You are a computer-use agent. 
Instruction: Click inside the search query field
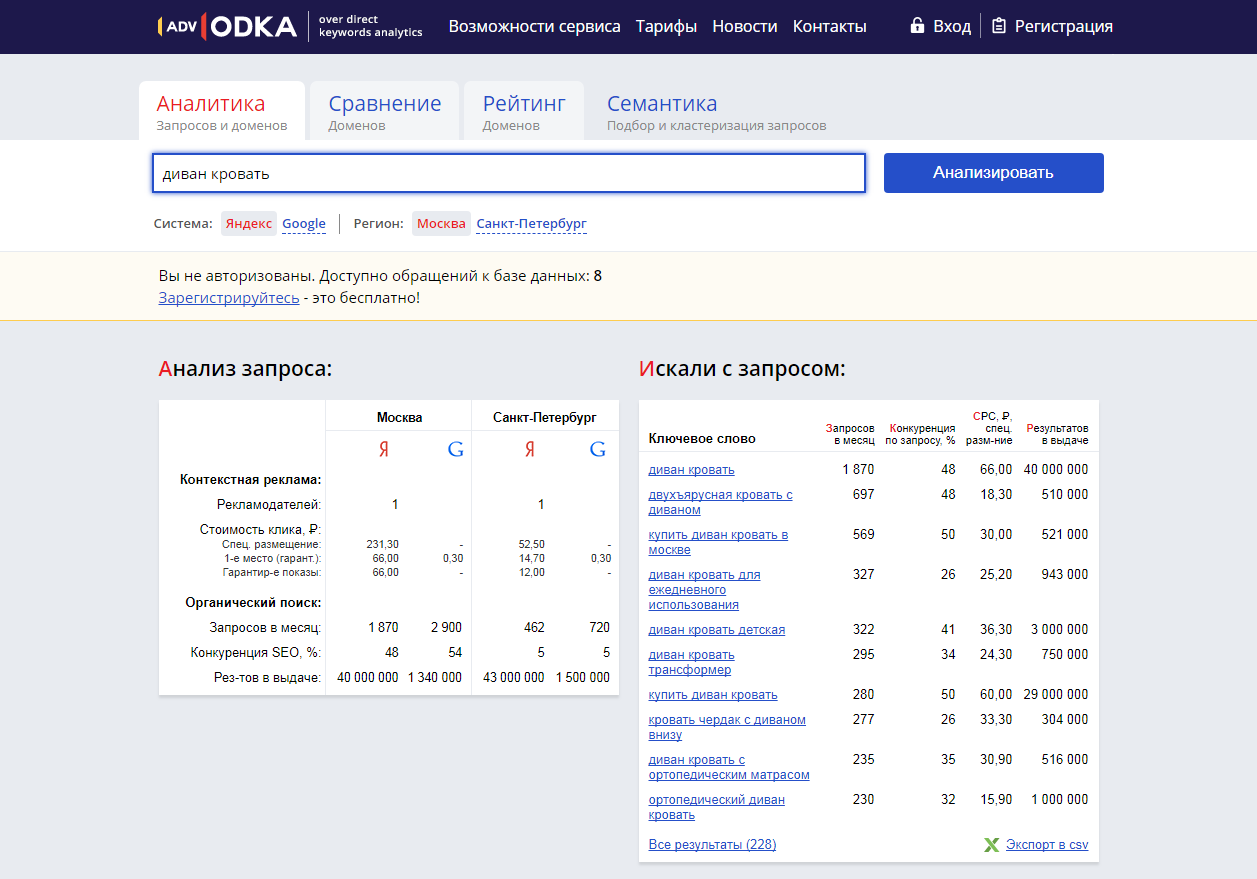[x=508, y=172]
